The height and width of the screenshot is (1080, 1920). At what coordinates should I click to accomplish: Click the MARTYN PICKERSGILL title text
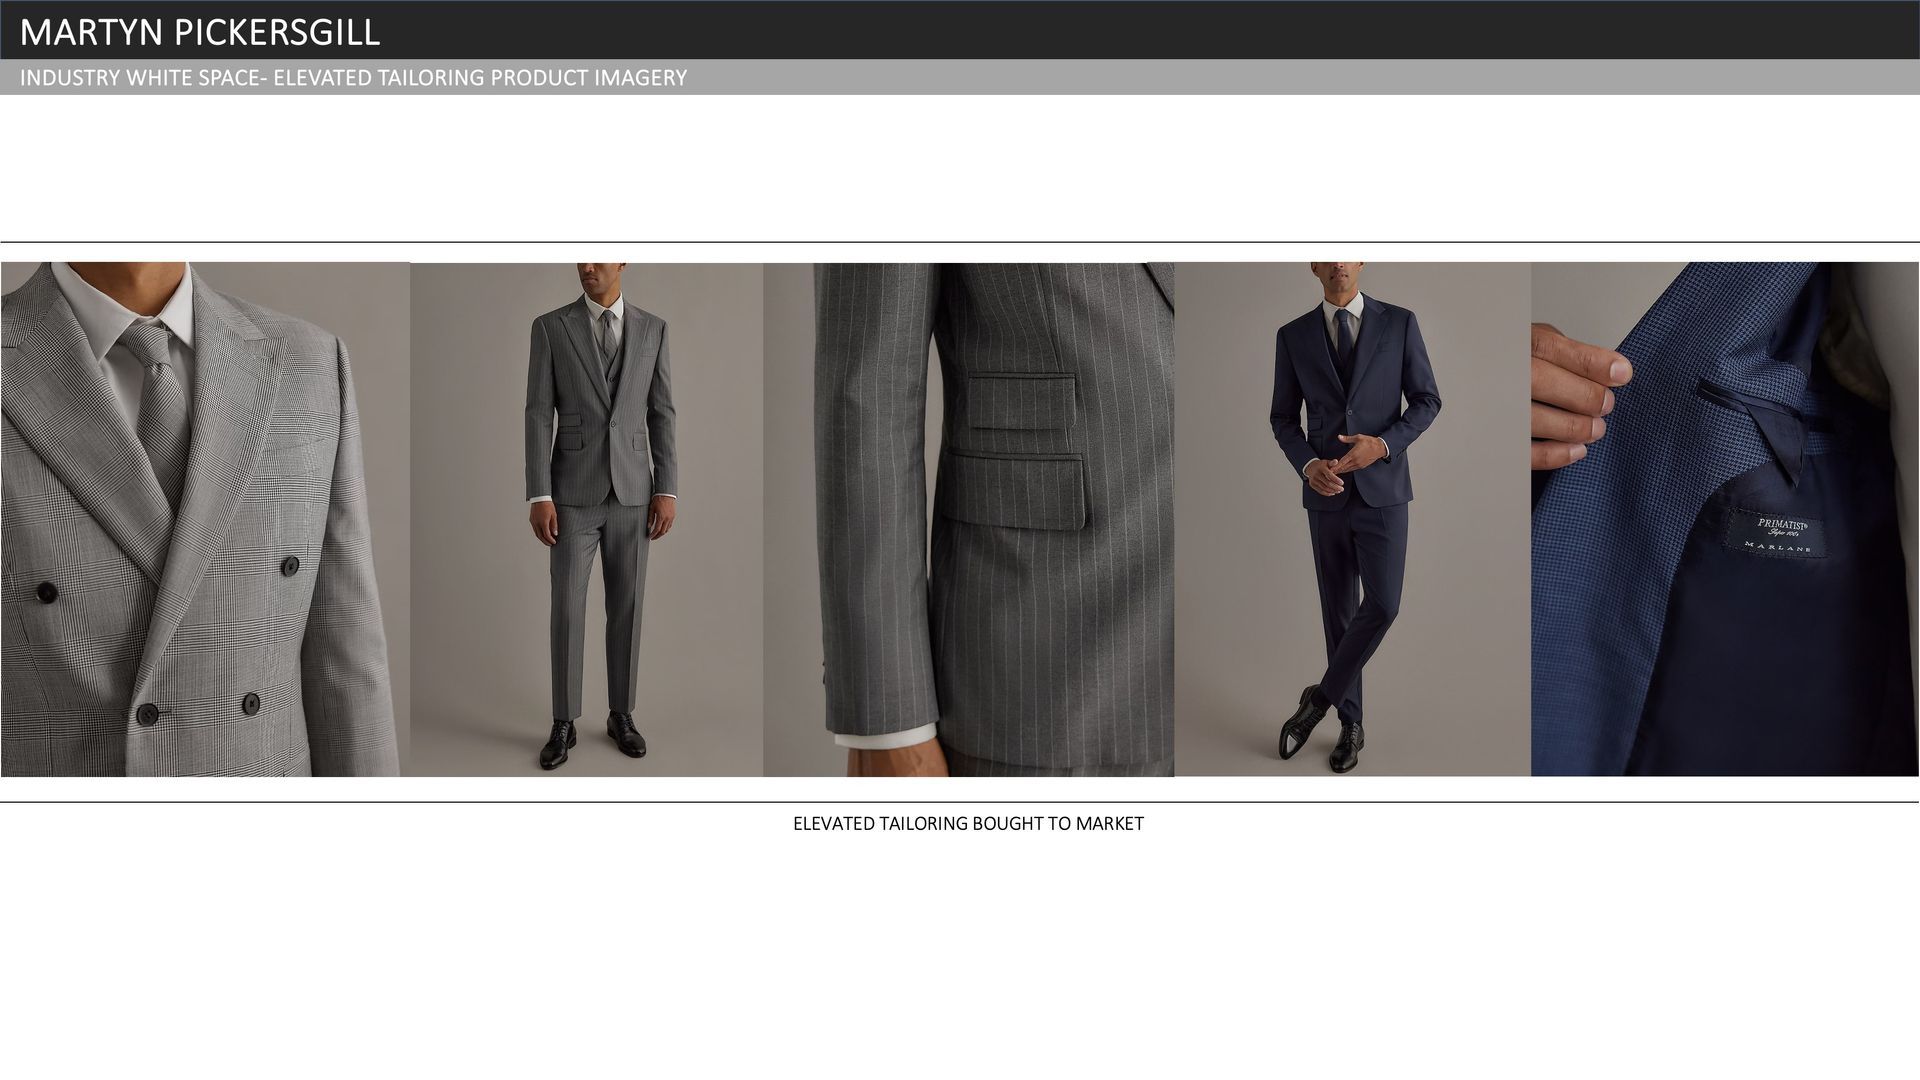pos(200,32)
